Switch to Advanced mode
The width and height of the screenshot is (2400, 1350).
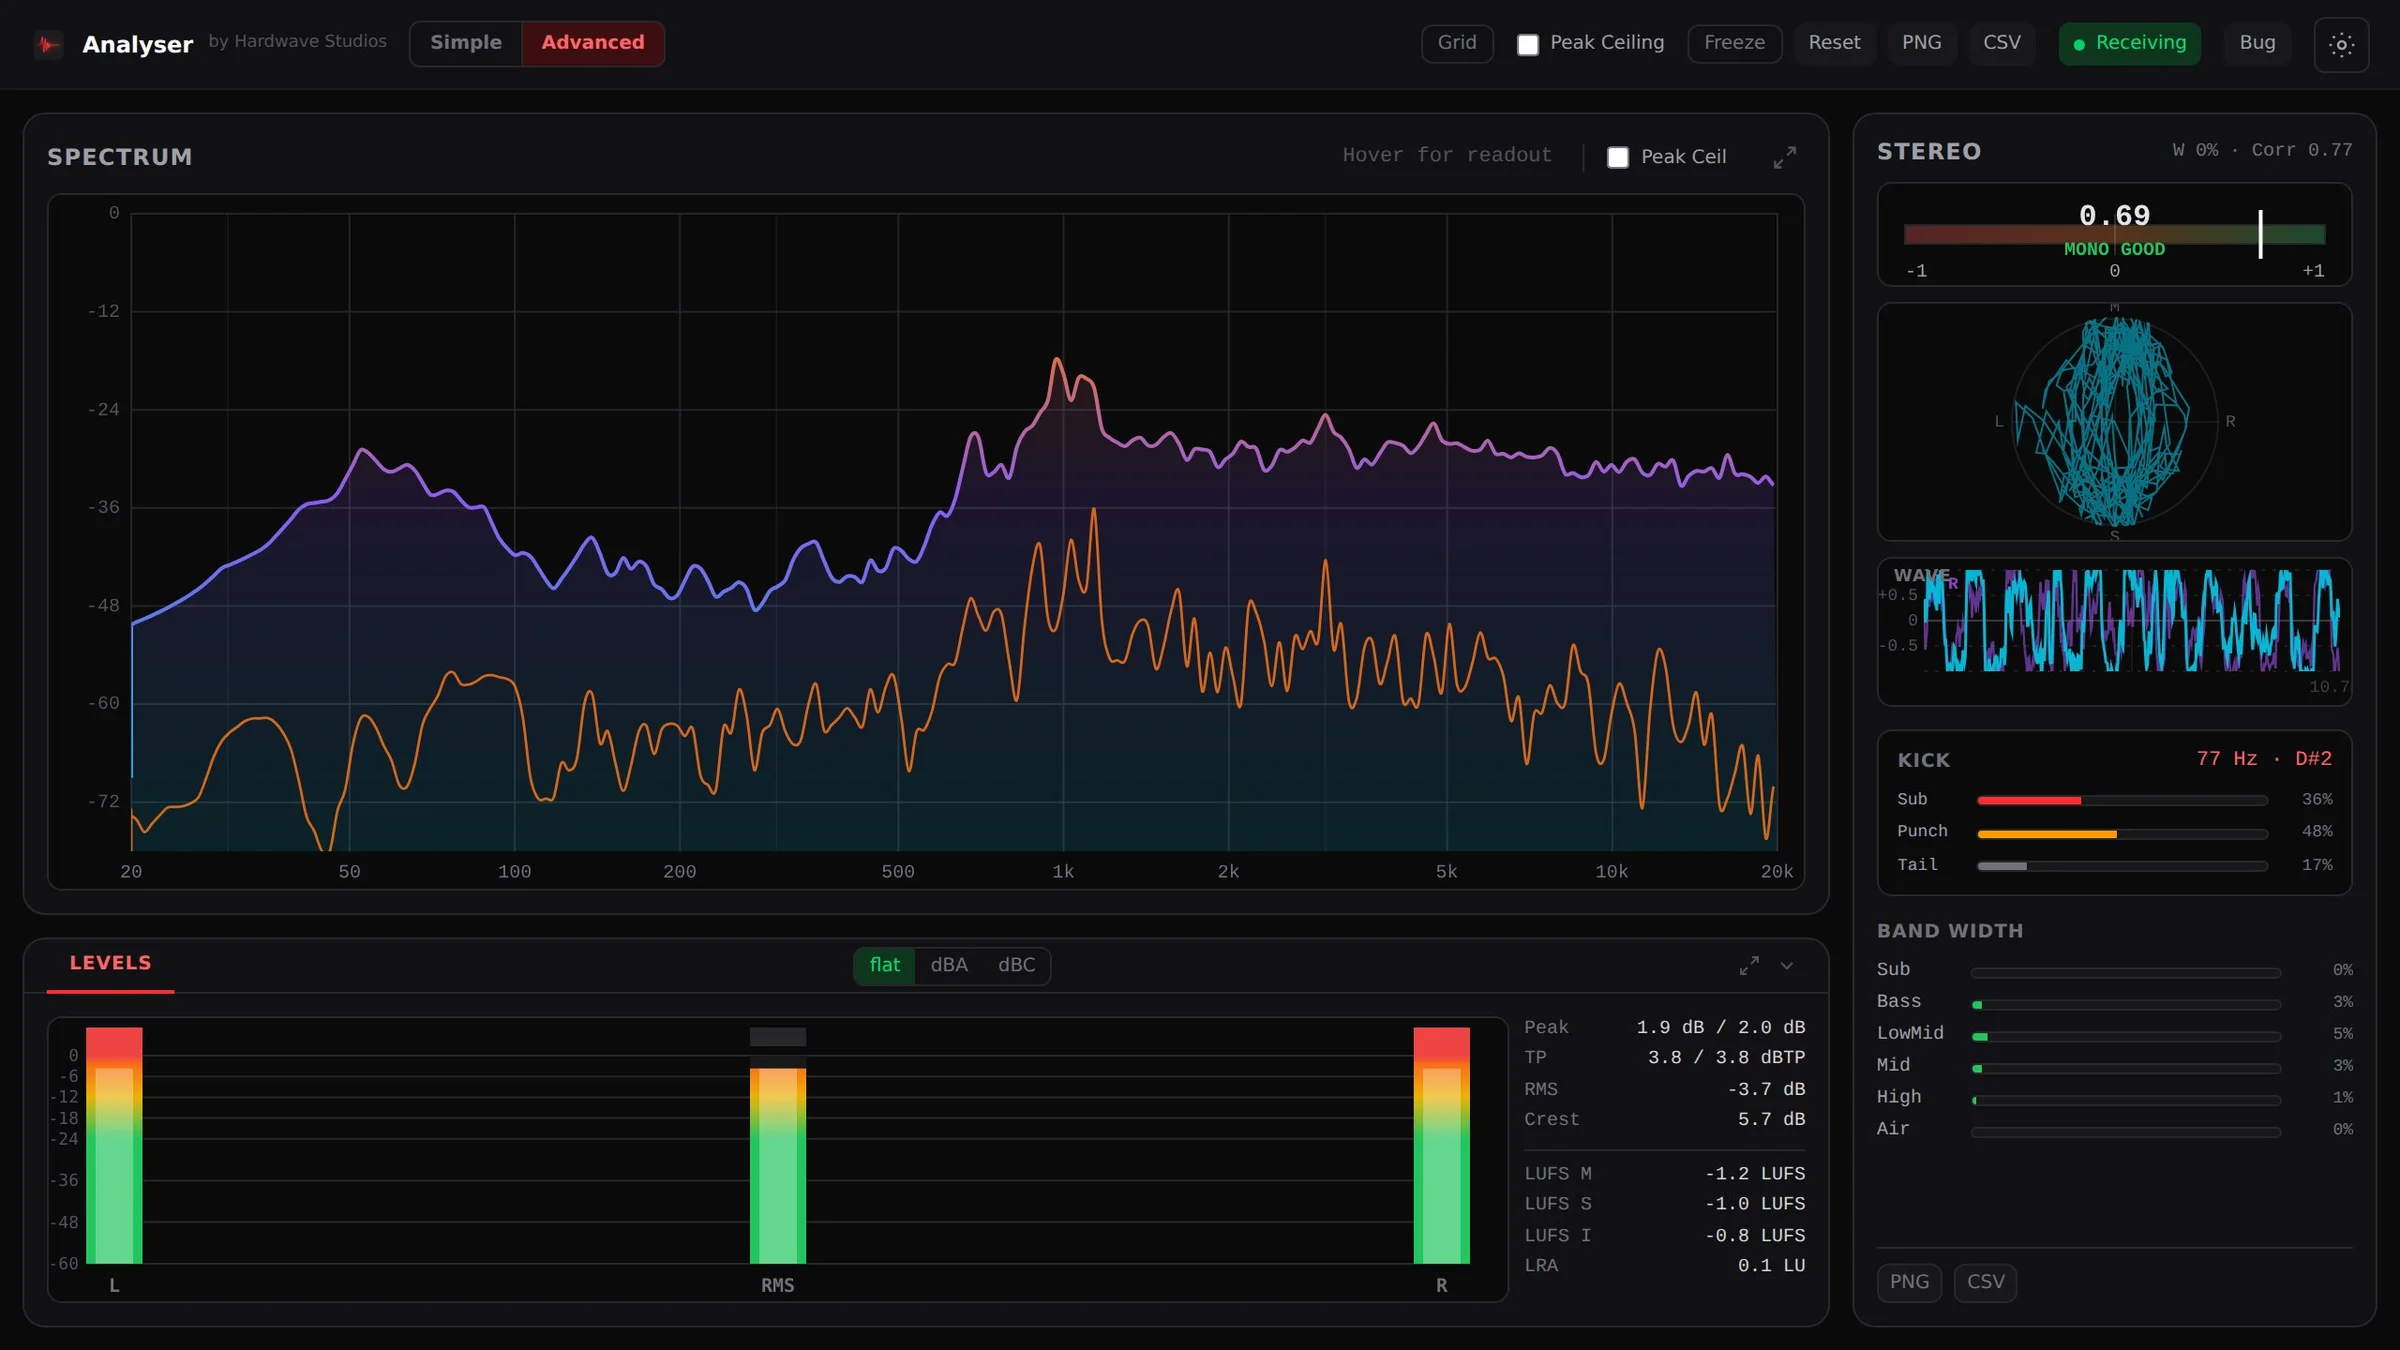point(593,43)
